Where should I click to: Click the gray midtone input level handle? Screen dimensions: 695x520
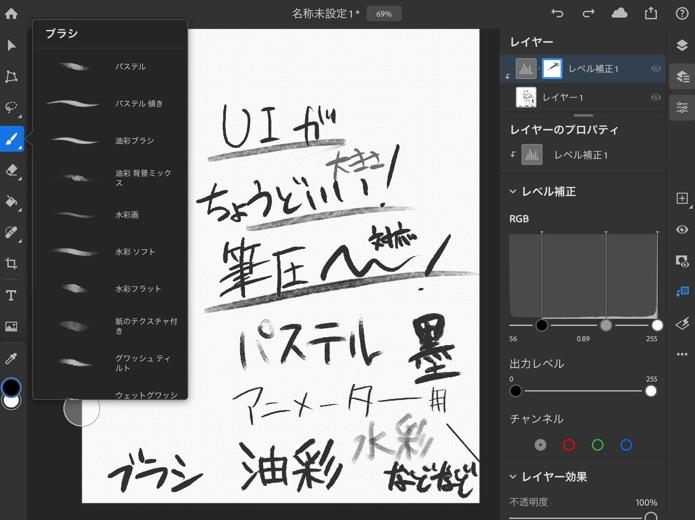605,325
